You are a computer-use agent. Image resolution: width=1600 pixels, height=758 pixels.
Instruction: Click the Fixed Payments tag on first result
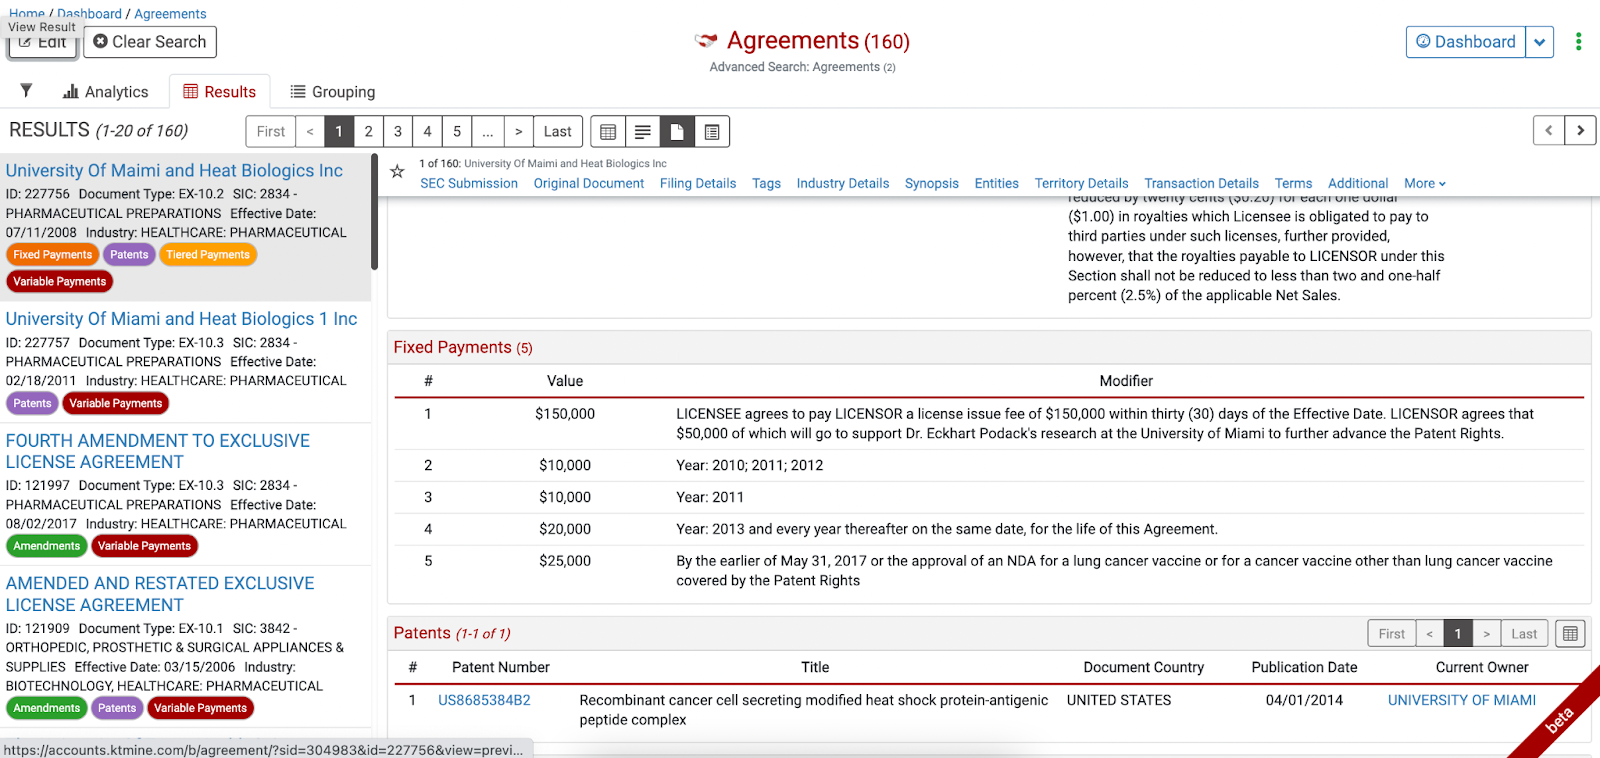(x=53, y=255)
